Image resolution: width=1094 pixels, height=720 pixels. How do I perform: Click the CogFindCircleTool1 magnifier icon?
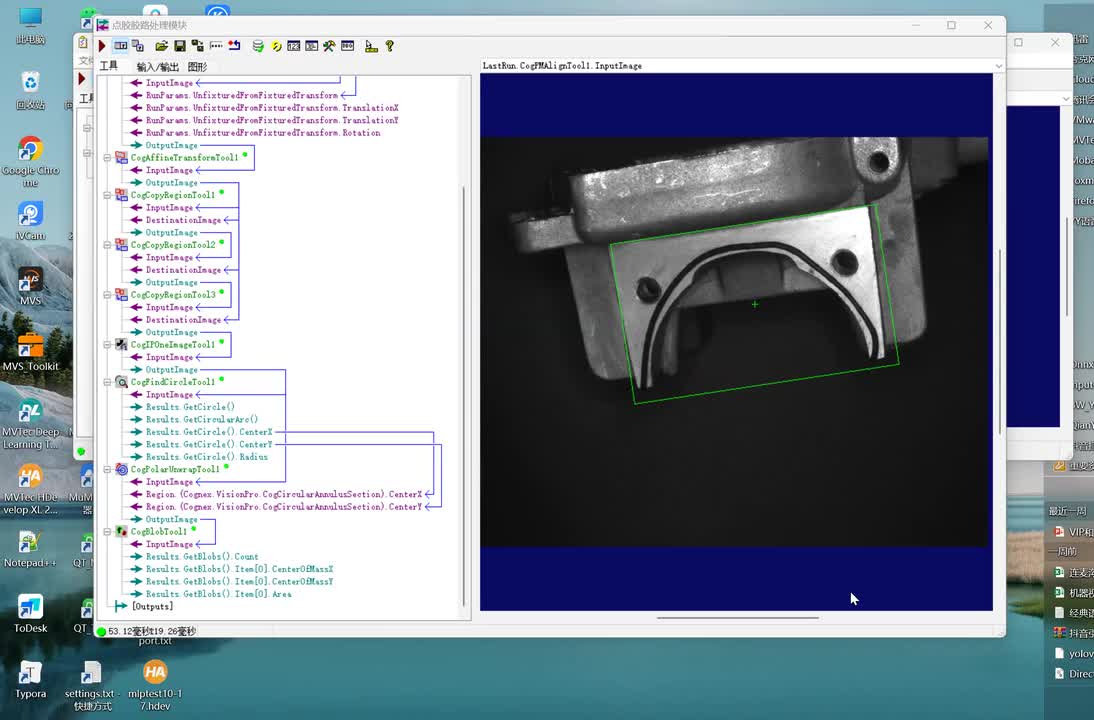(121, 382)
